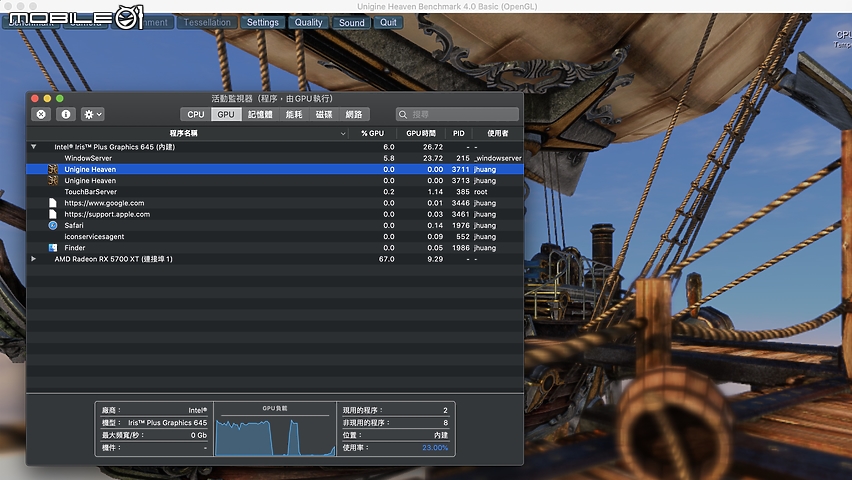
Task: Click 67.0 % GPU value of AMD Radeon
Action: pos(386,259)
